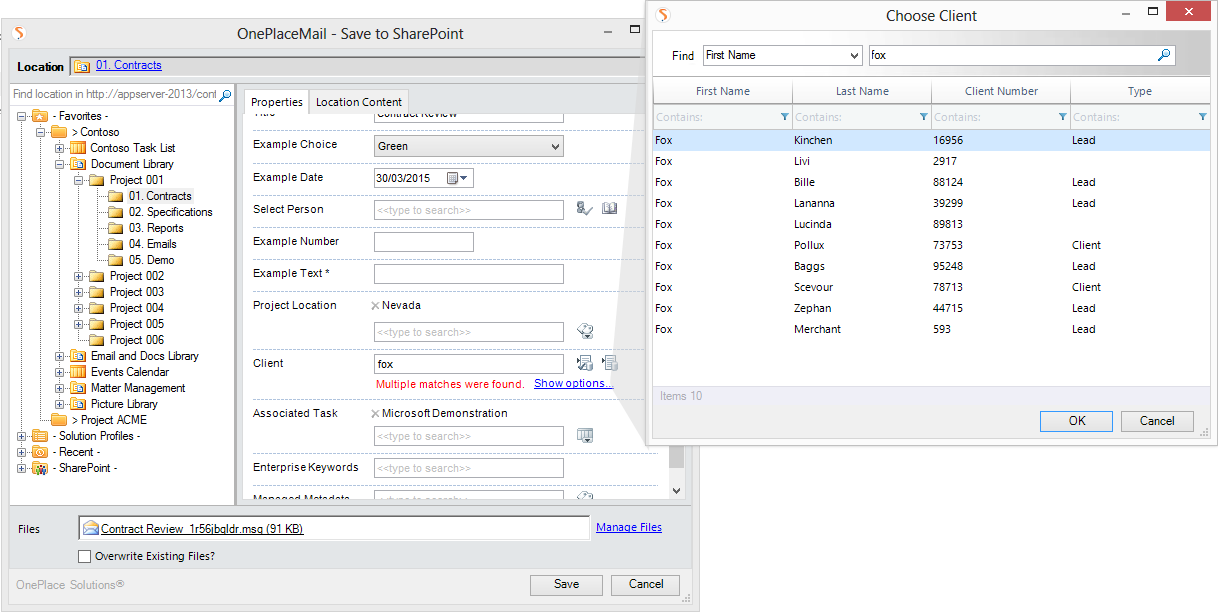Click the term picker icon beside Project Location
Image resolution: width=1218 pixels, height=612 pixels.
(586, 331)
